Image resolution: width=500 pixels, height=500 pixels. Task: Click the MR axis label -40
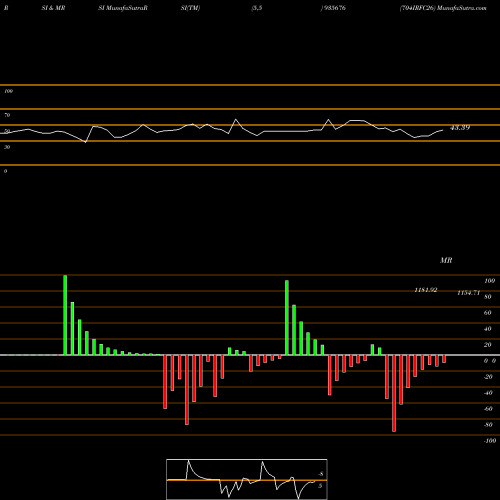click(x=488, y=393)
